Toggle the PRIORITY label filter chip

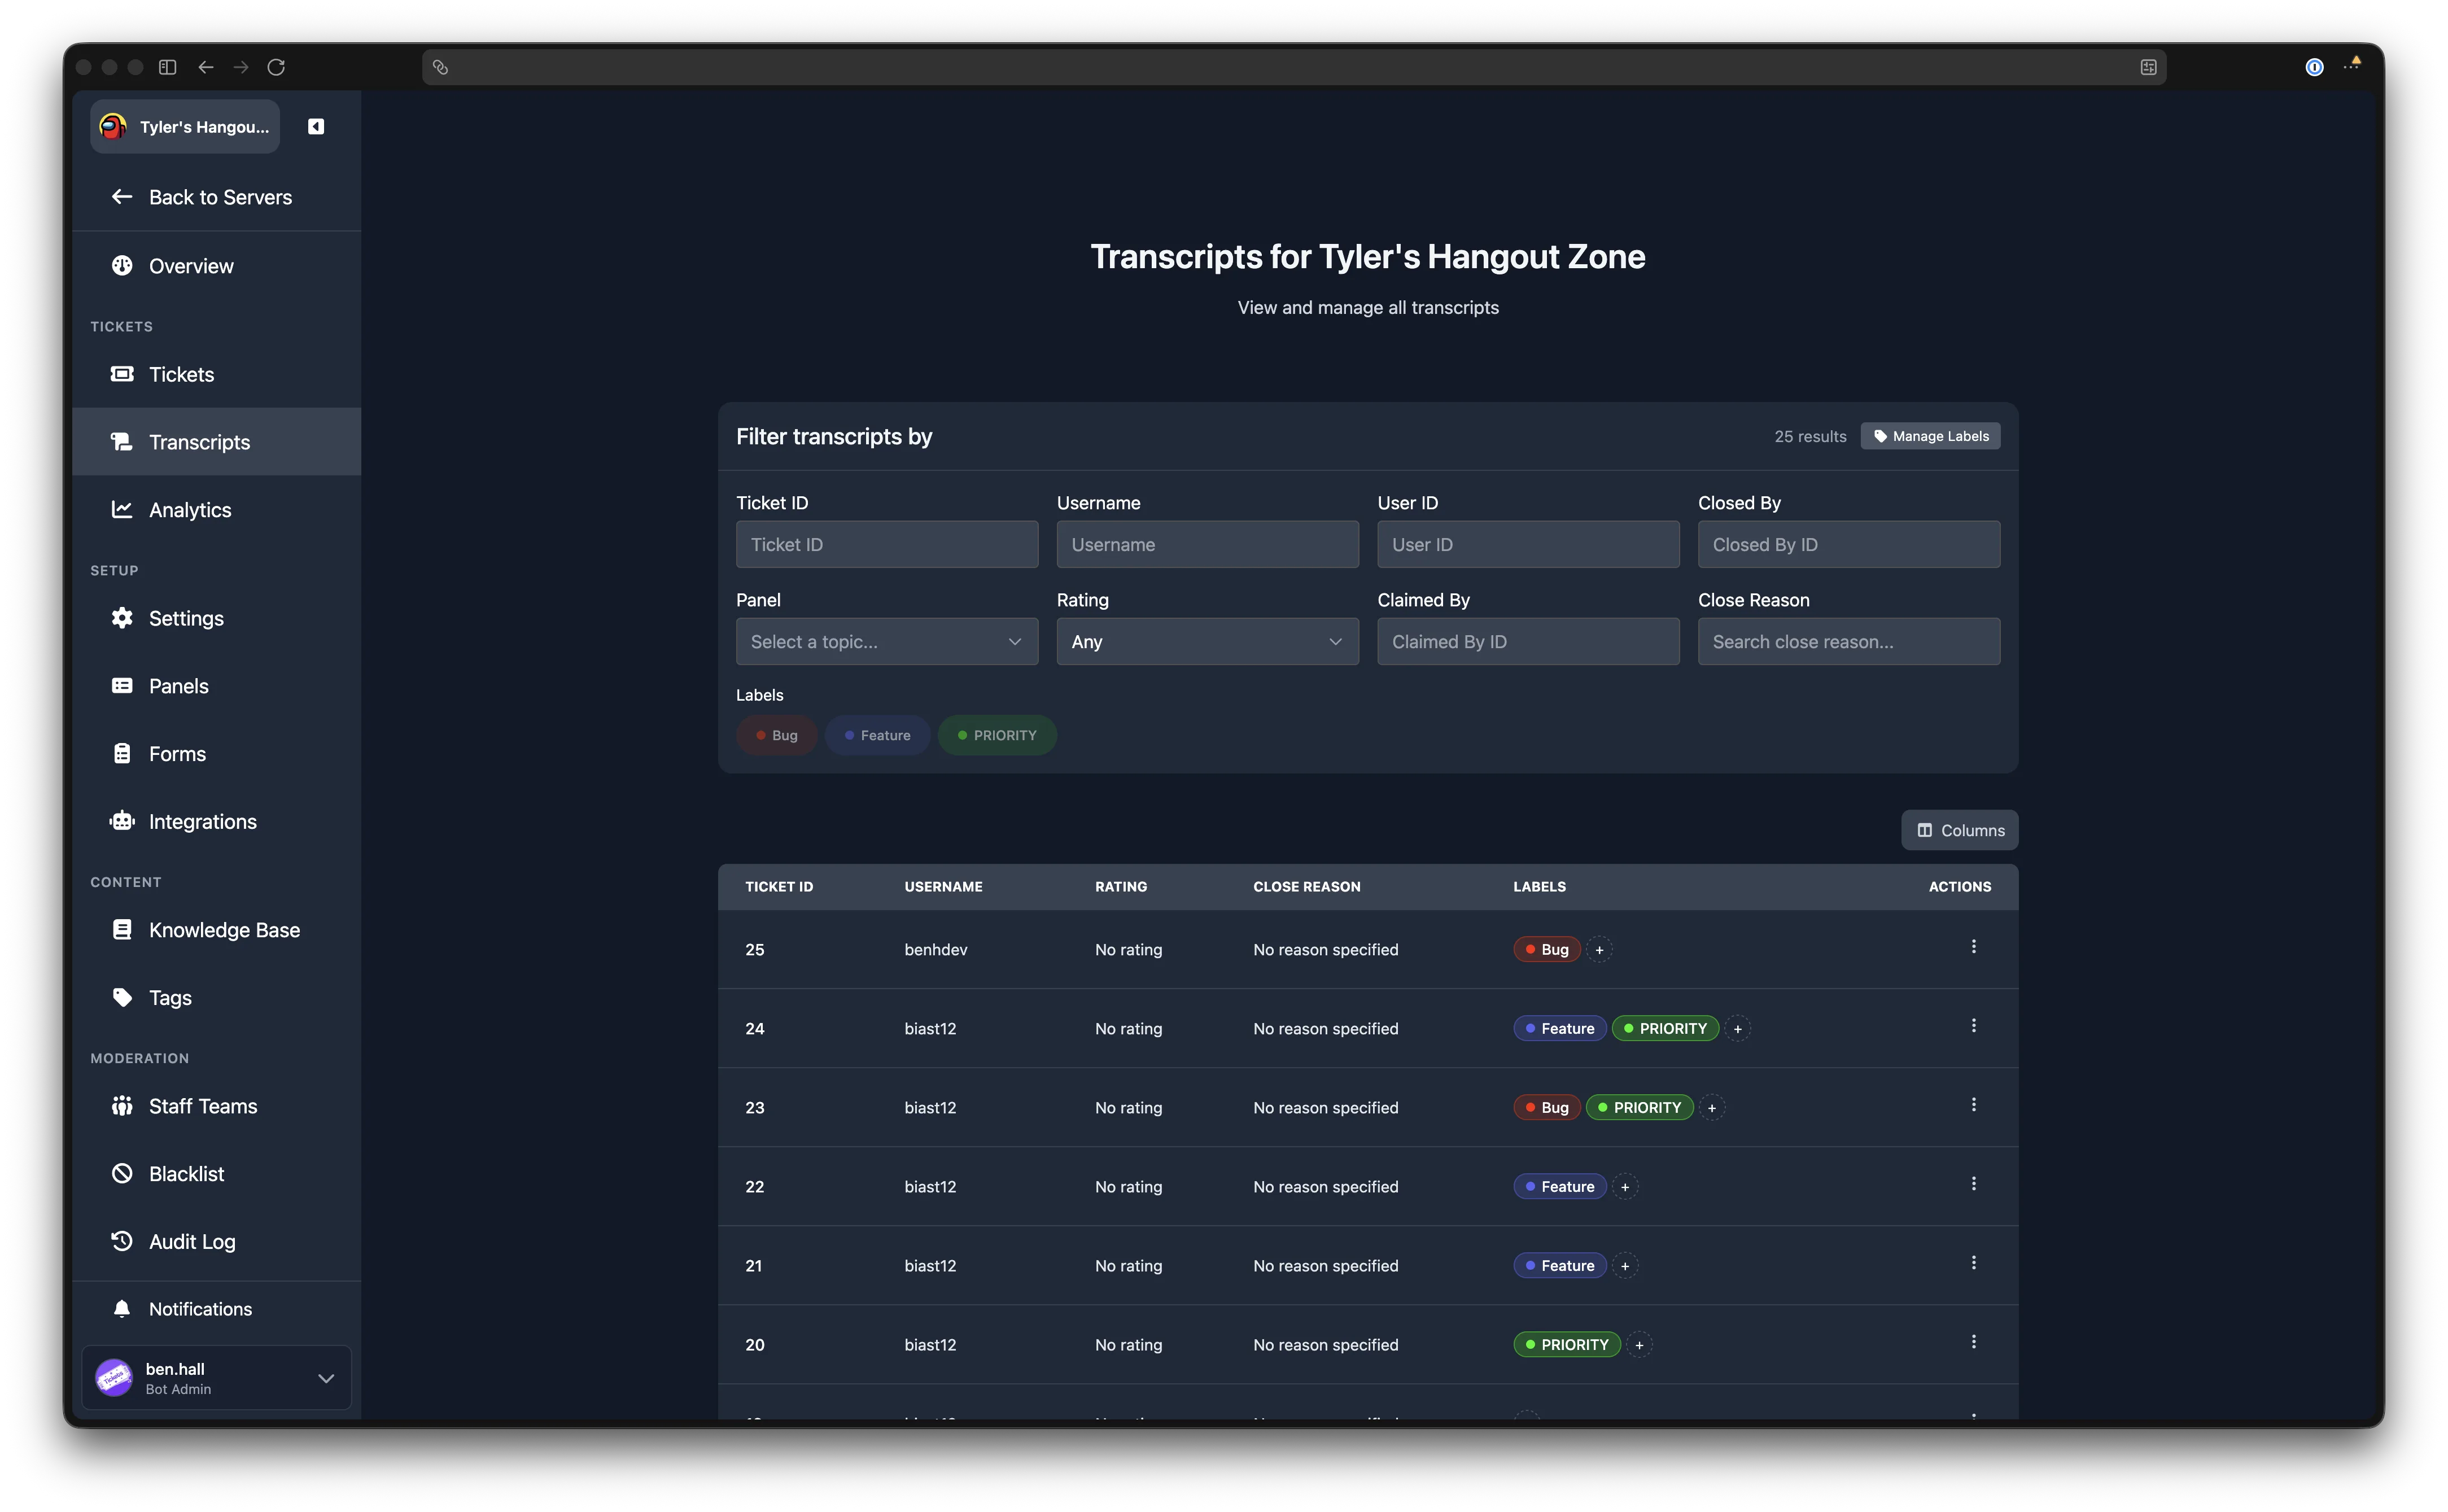pos(997,735)
